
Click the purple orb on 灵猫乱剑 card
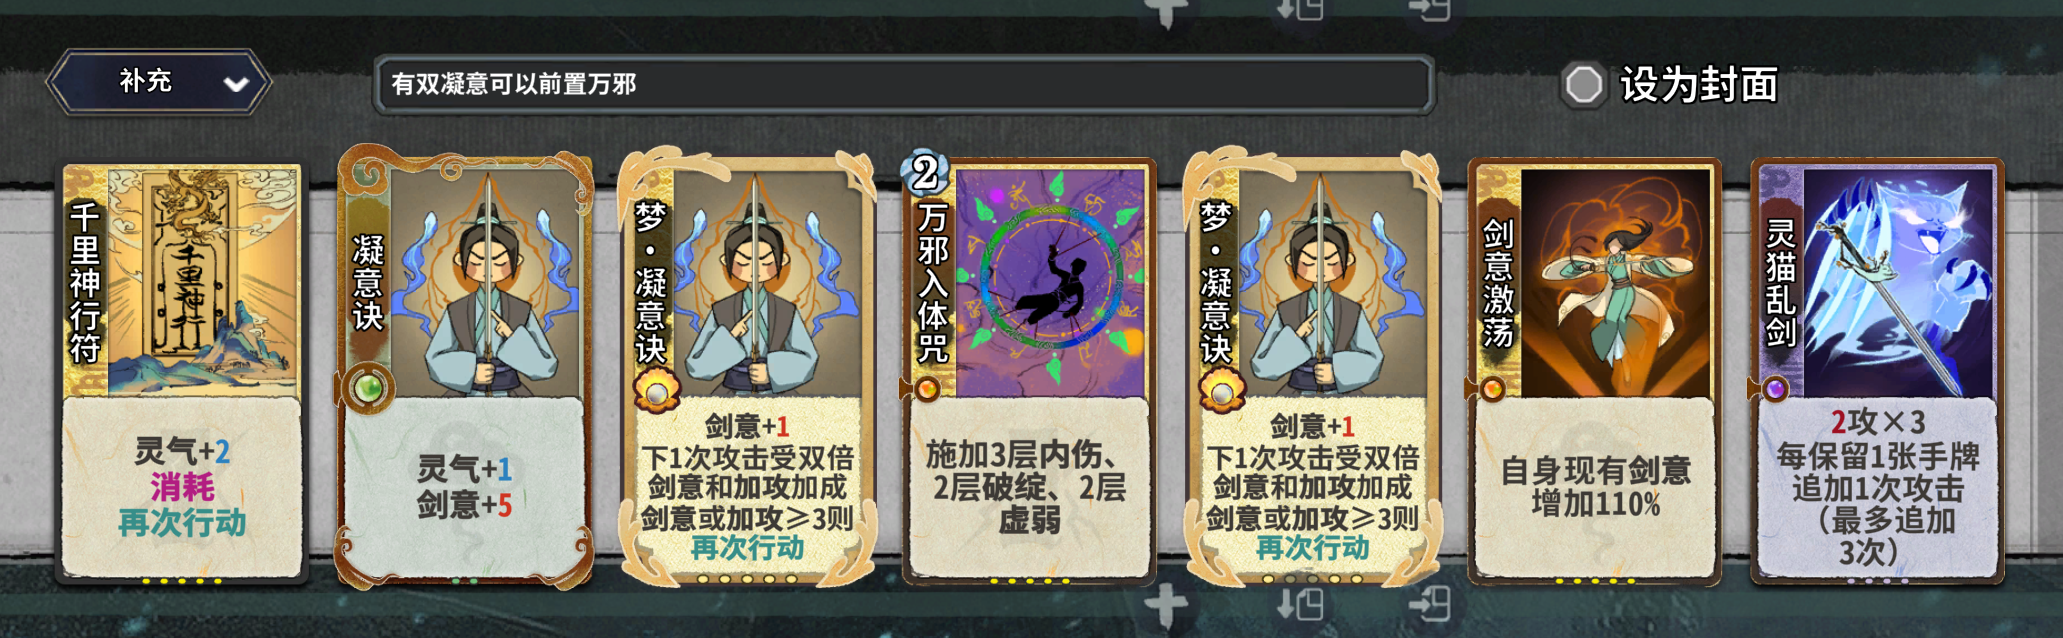click(x=1775, y=389)
